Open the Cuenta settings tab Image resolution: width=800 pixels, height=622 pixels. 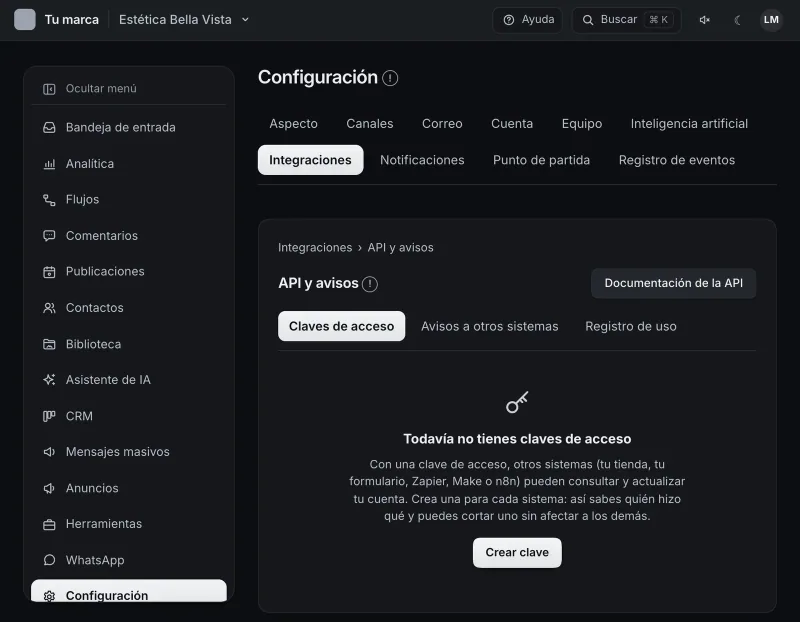(512, 123)
